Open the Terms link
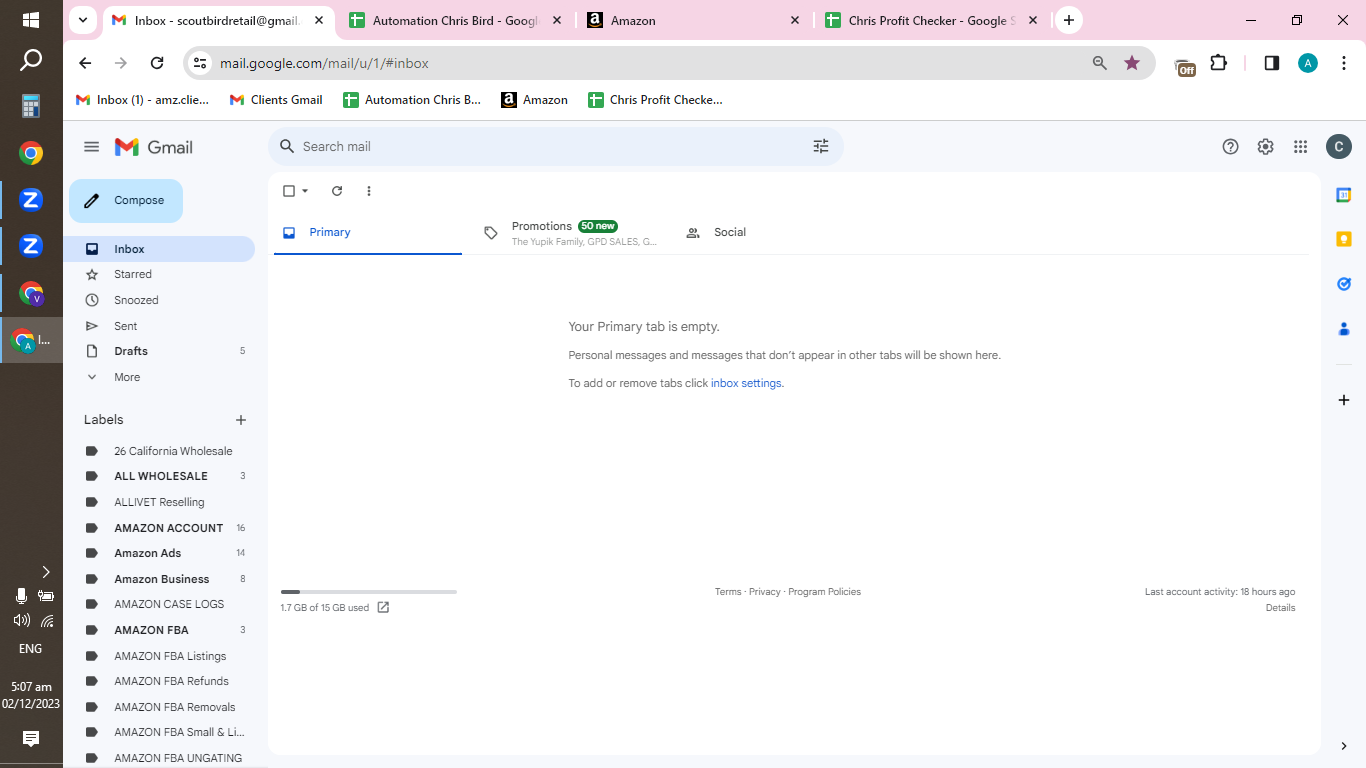1366x768 pixels. [728, 592]
